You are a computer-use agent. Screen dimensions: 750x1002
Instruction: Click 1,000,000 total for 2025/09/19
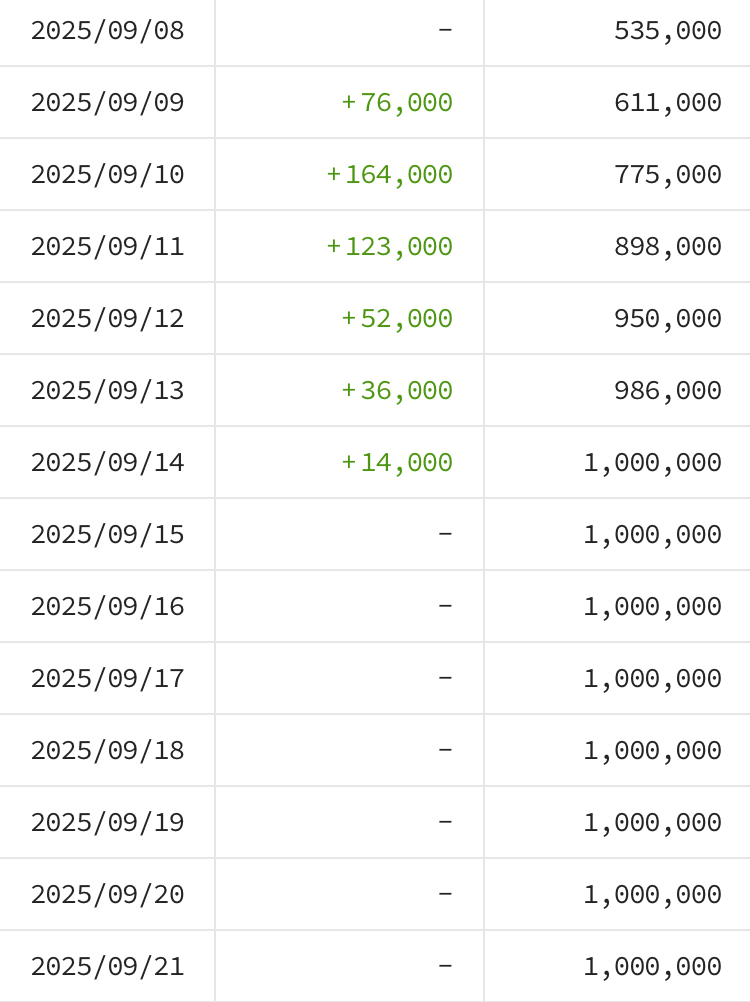point(652,823)
